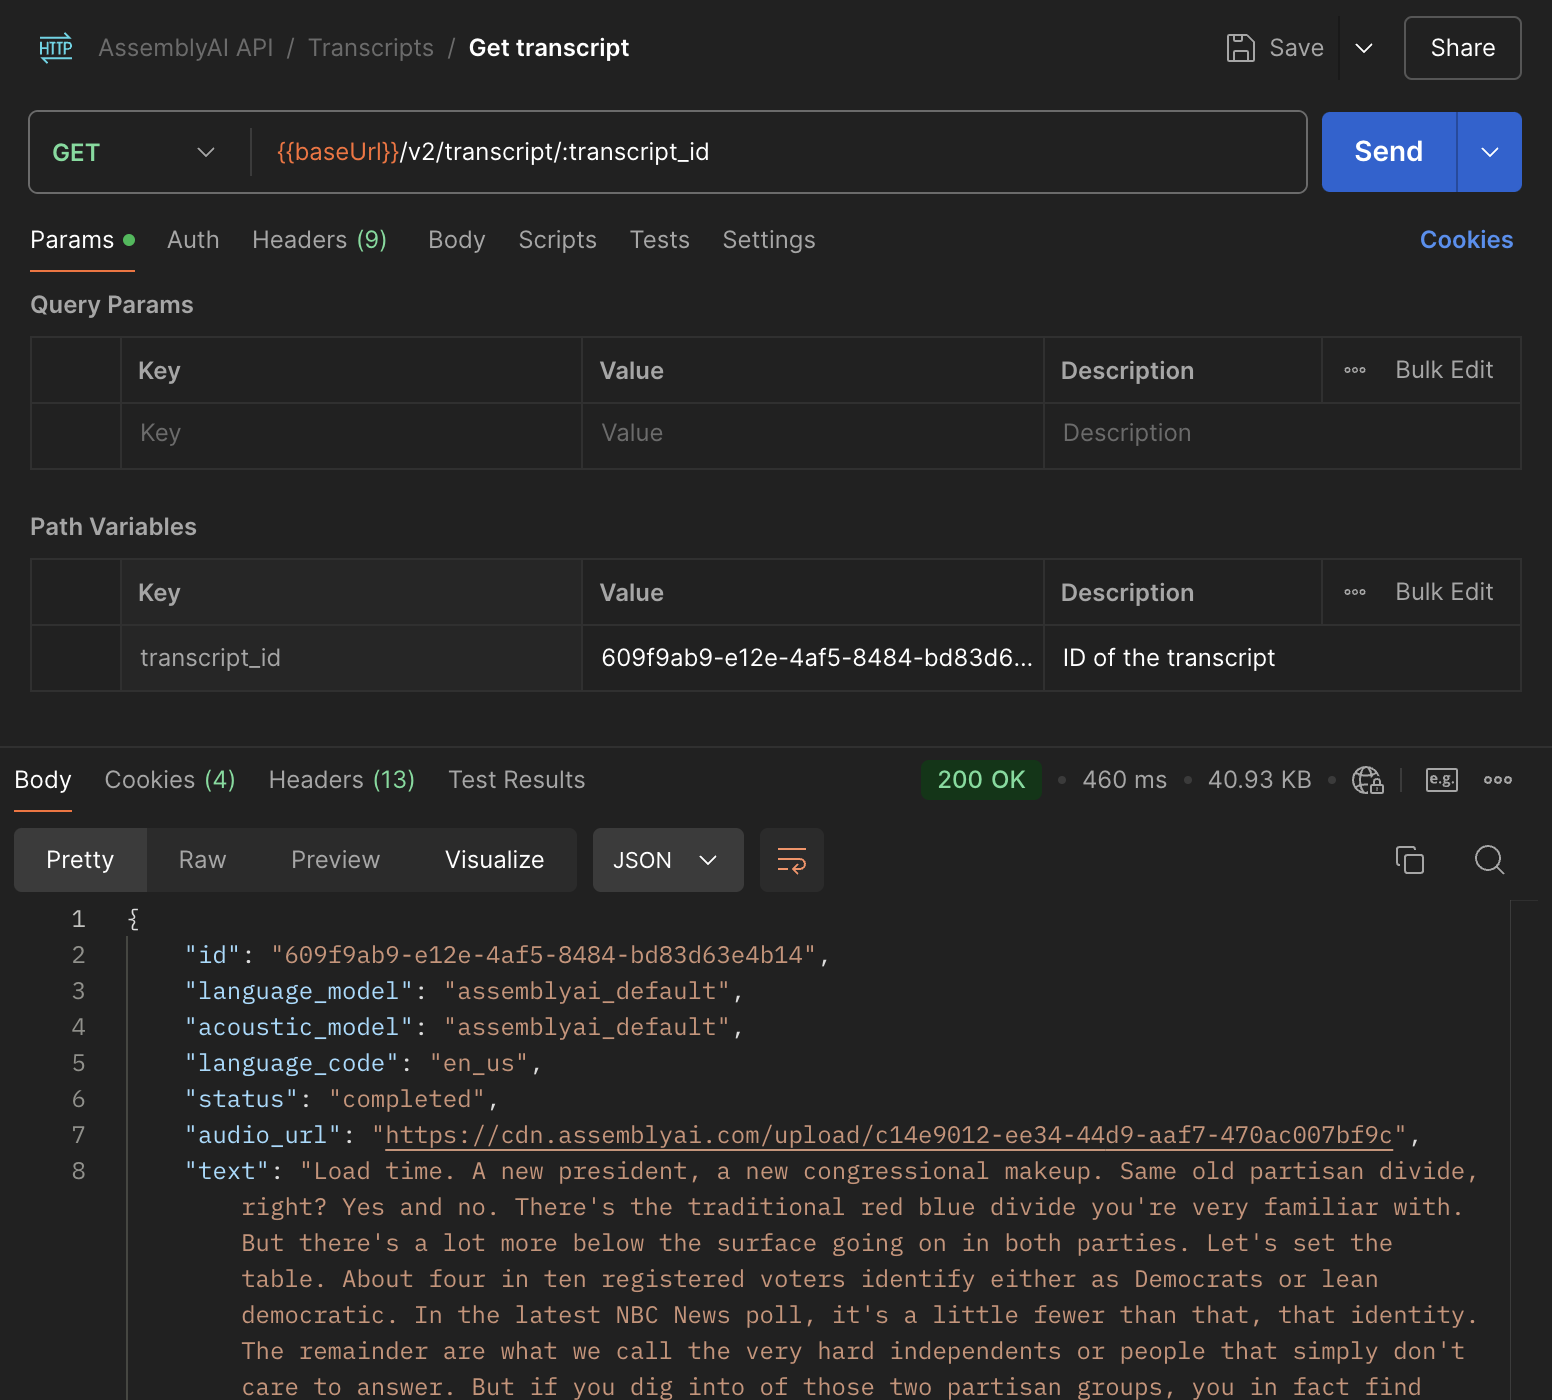
Task: Save response as example using e.g. icon
Action: pyautogui.click(x=1441, y=780)
